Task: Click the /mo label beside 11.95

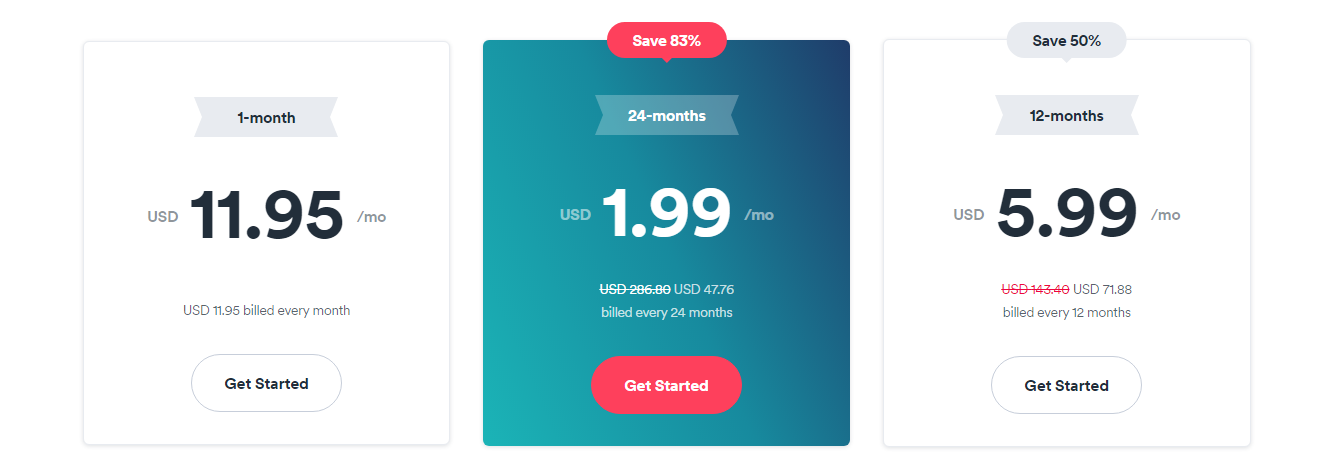Action: [371, 218]
